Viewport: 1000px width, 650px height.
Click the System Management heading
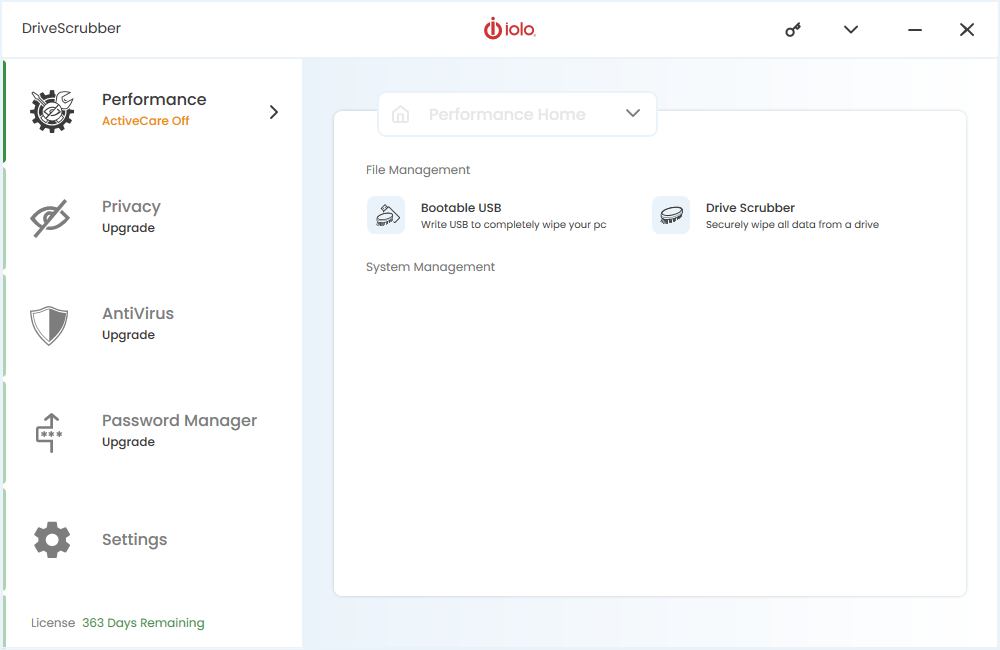430,267
